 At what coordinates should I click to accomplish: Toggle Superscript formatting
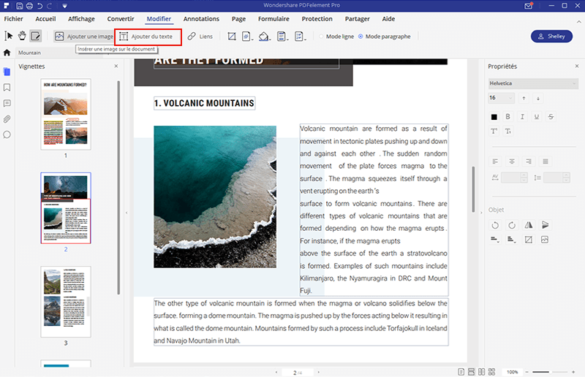pyautogui.click(x=494, y=131)
